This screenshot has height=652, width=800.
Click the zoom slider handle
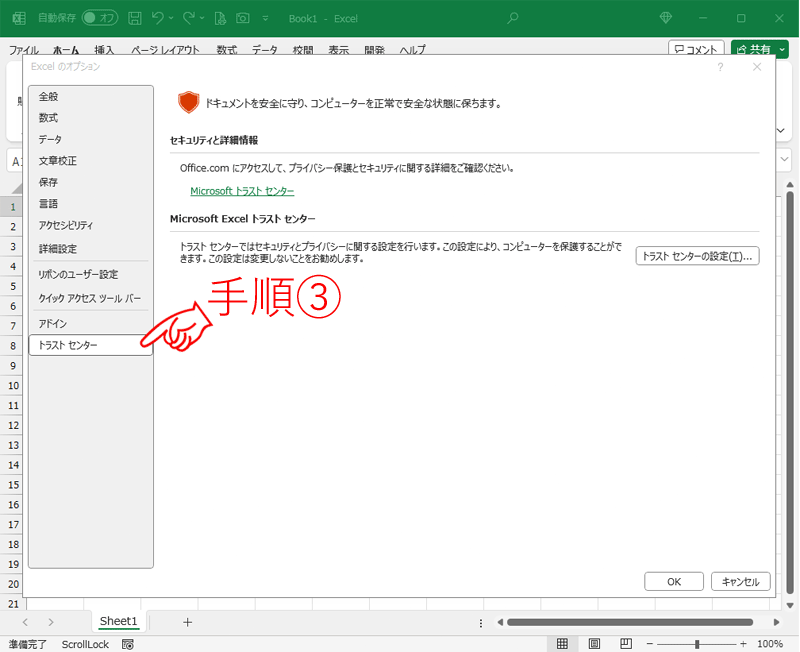[697, 644]
